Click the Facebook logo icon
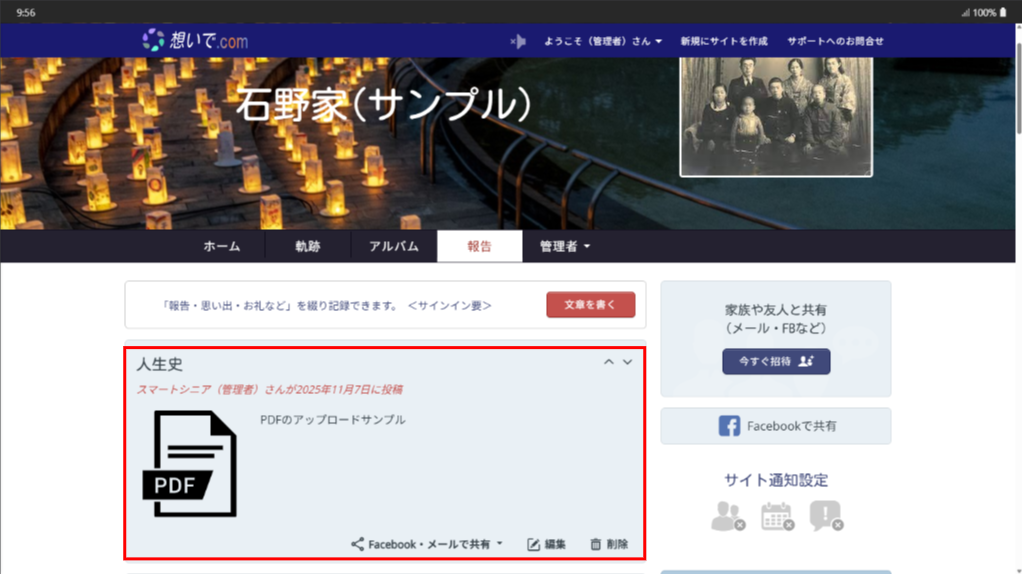Image resolution: width=1022 pixels, height=574 pixels. (x=730, y=426)
